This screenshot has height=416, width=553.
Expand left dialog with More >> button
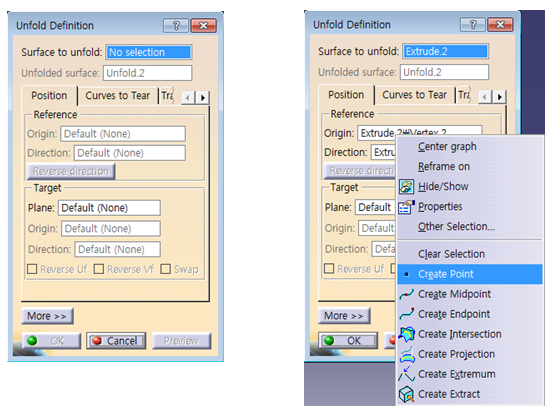tap(47, 316)
